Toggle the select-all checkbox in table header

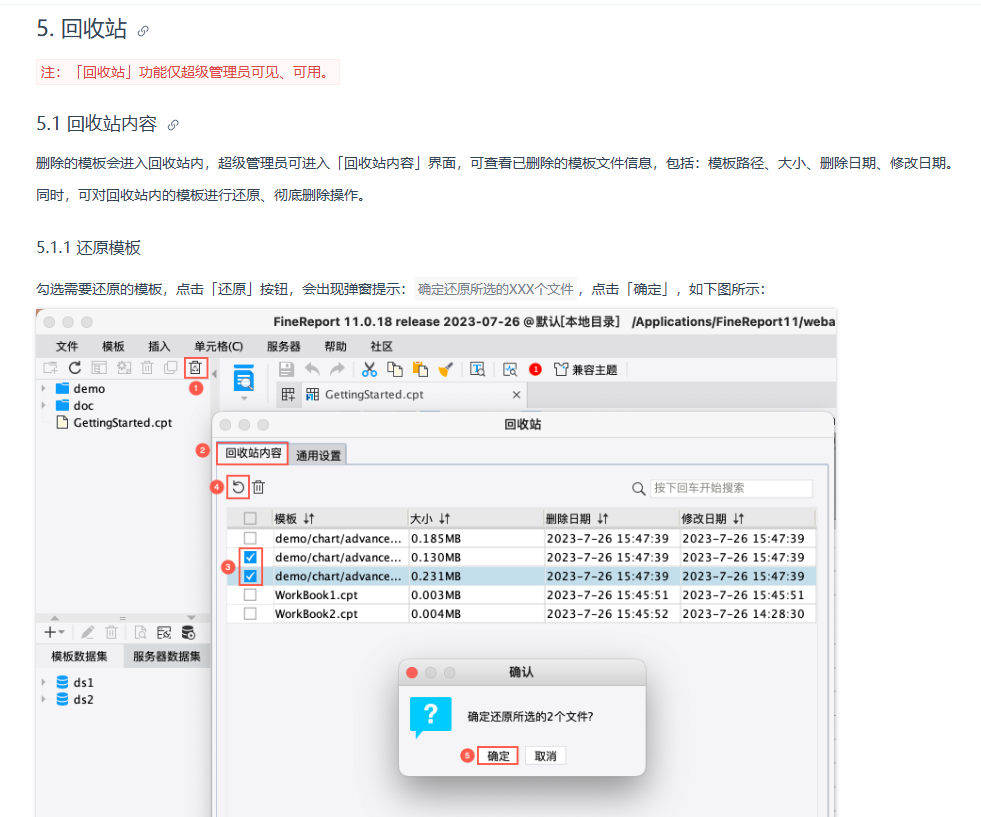pyautogui.click(x=250, y=519)
